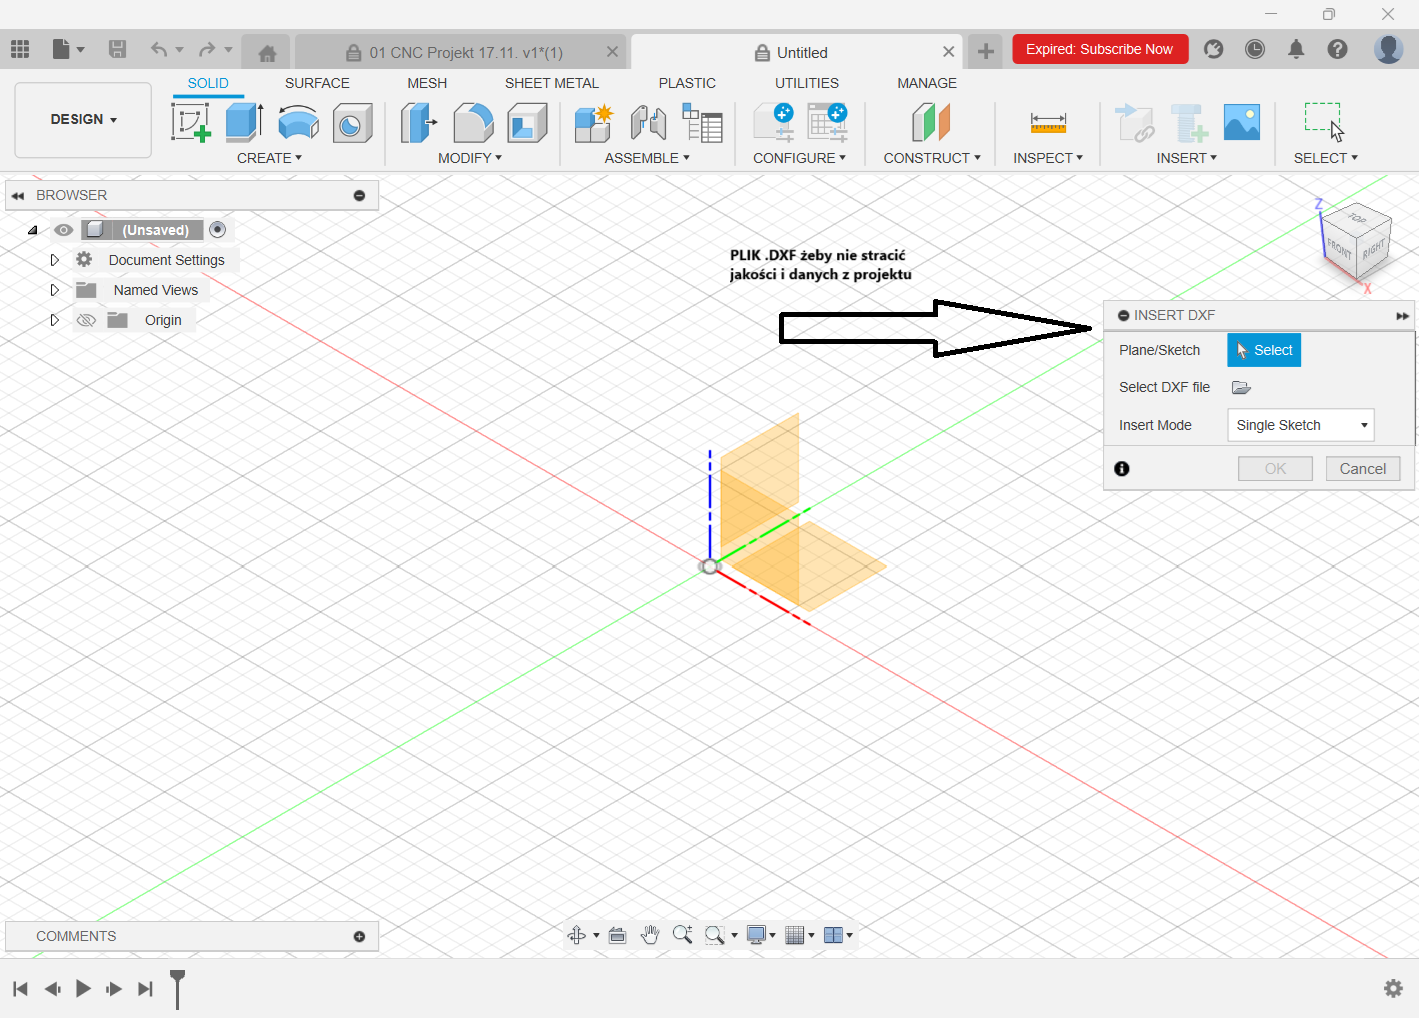
Task: Expand Document Settings tree node
Action: point(55,260)
